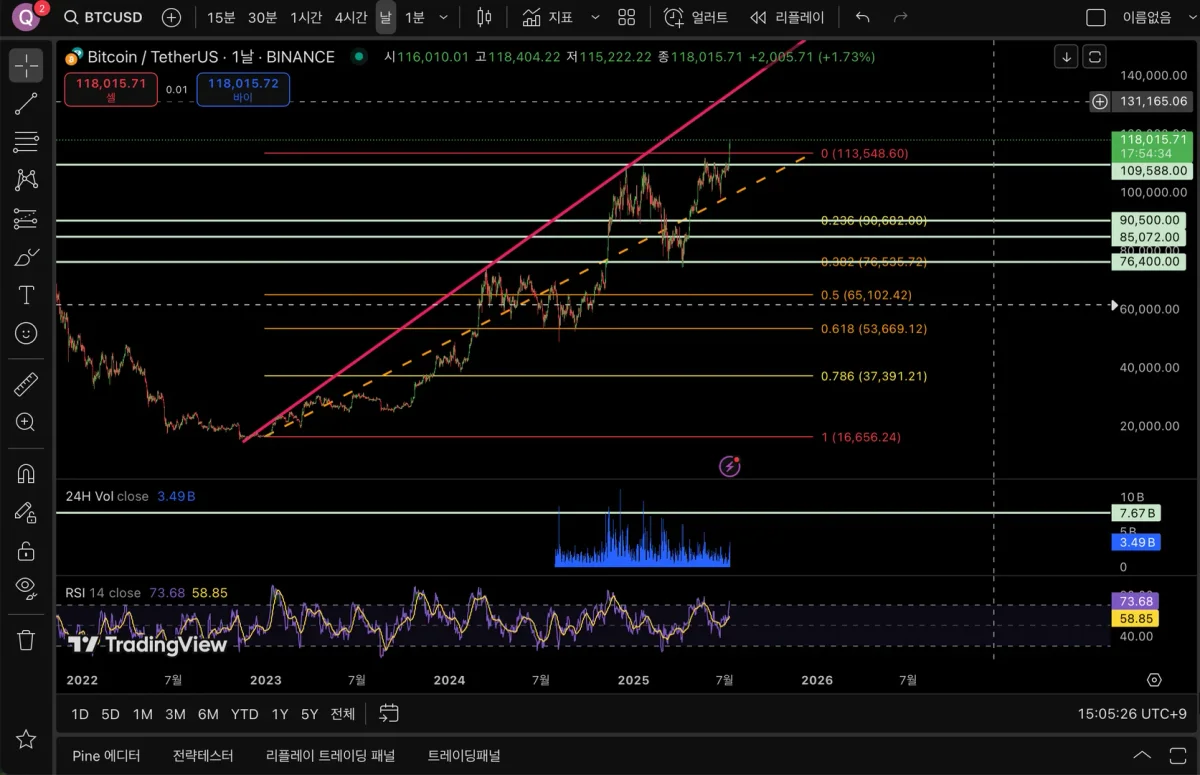The image size is (1200, 775).
Task: Click the 얼러트 alert button
Action: click(x=696, y=17)
